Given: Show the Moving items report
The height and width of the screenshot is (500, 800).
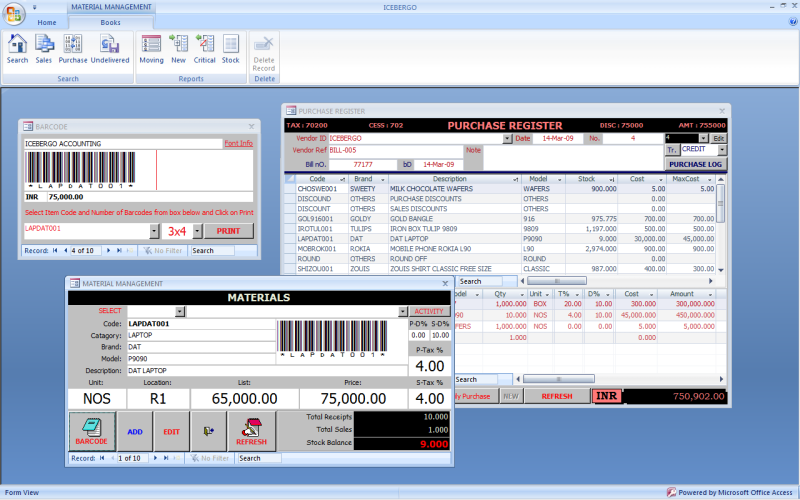Looking at the screenshot, I should 152,49.
